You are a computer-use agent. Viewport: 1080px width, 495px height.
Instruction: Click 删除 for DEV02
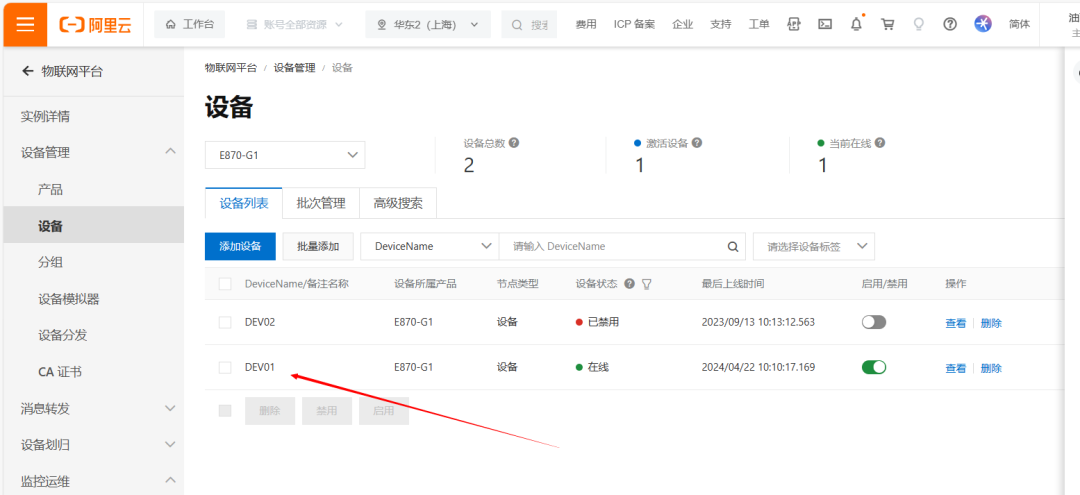click(x=991, y=323)
